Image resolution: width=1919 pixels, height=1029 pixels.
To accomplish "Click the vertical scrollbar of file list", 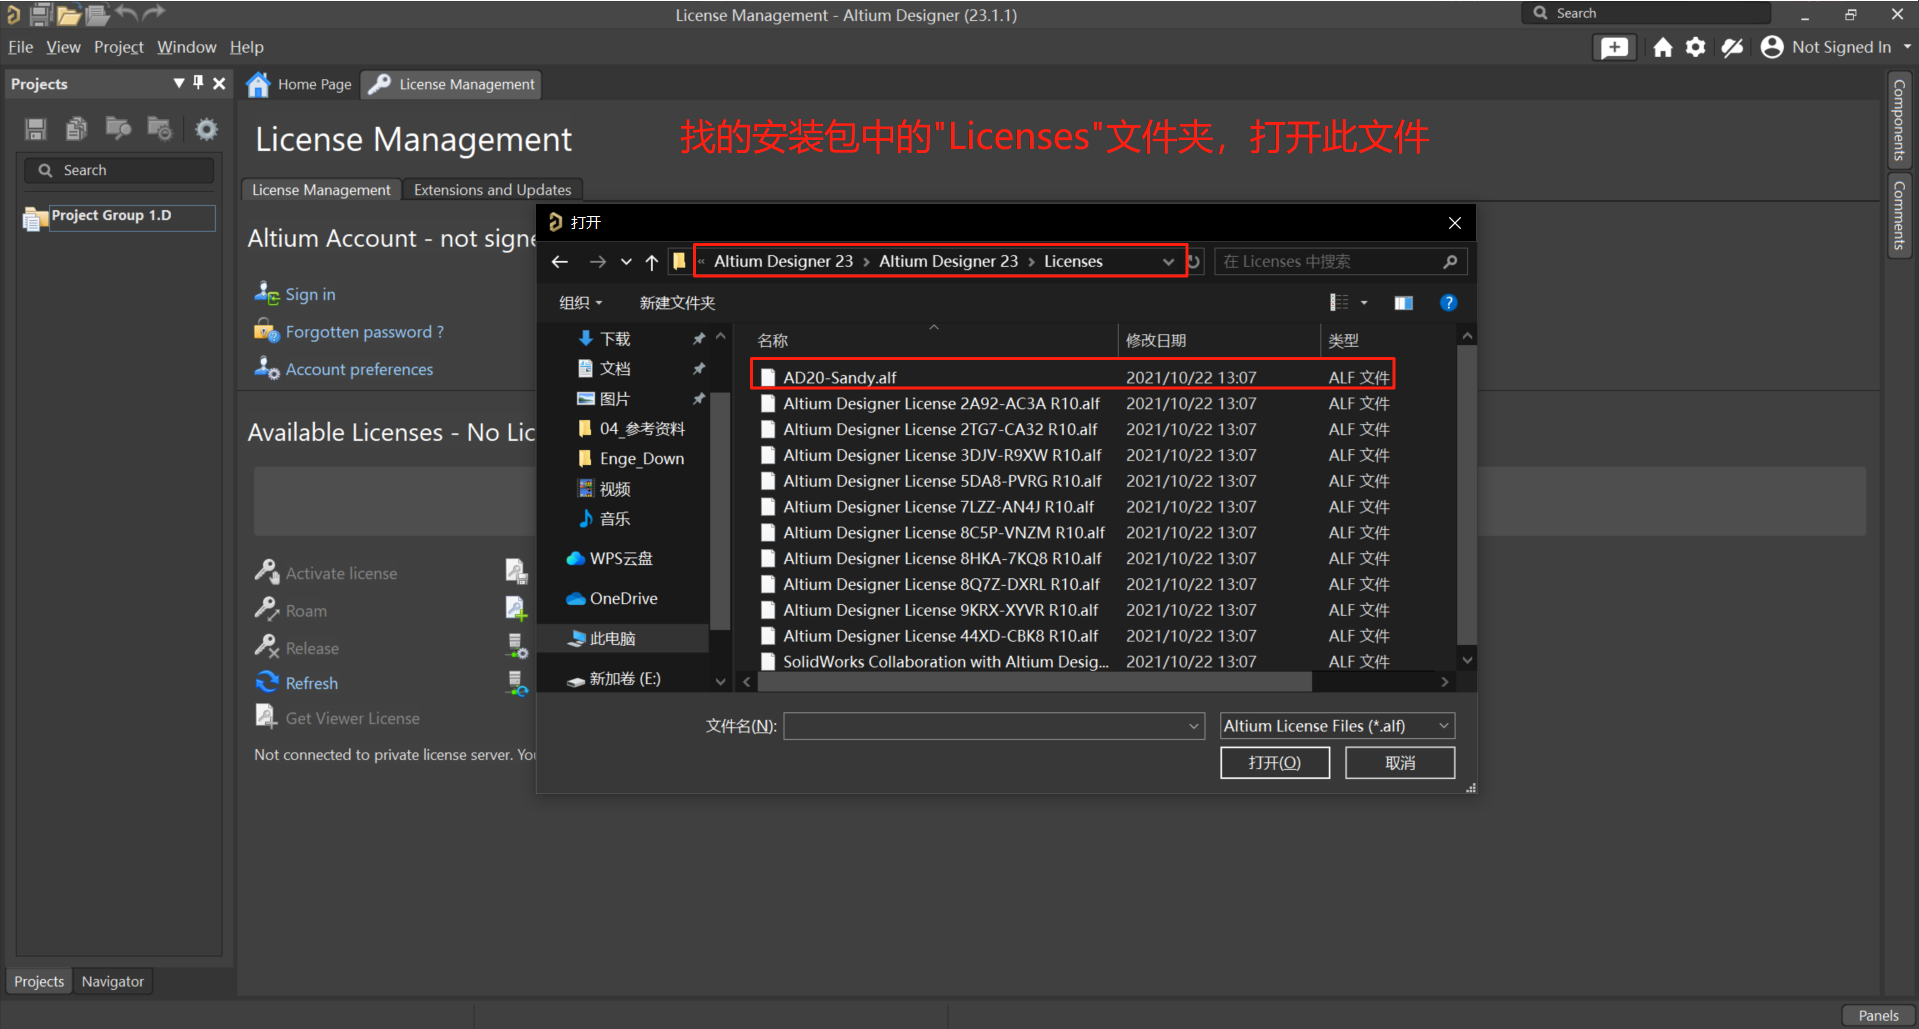I will pyautogui.click(x=1467, y=495).
